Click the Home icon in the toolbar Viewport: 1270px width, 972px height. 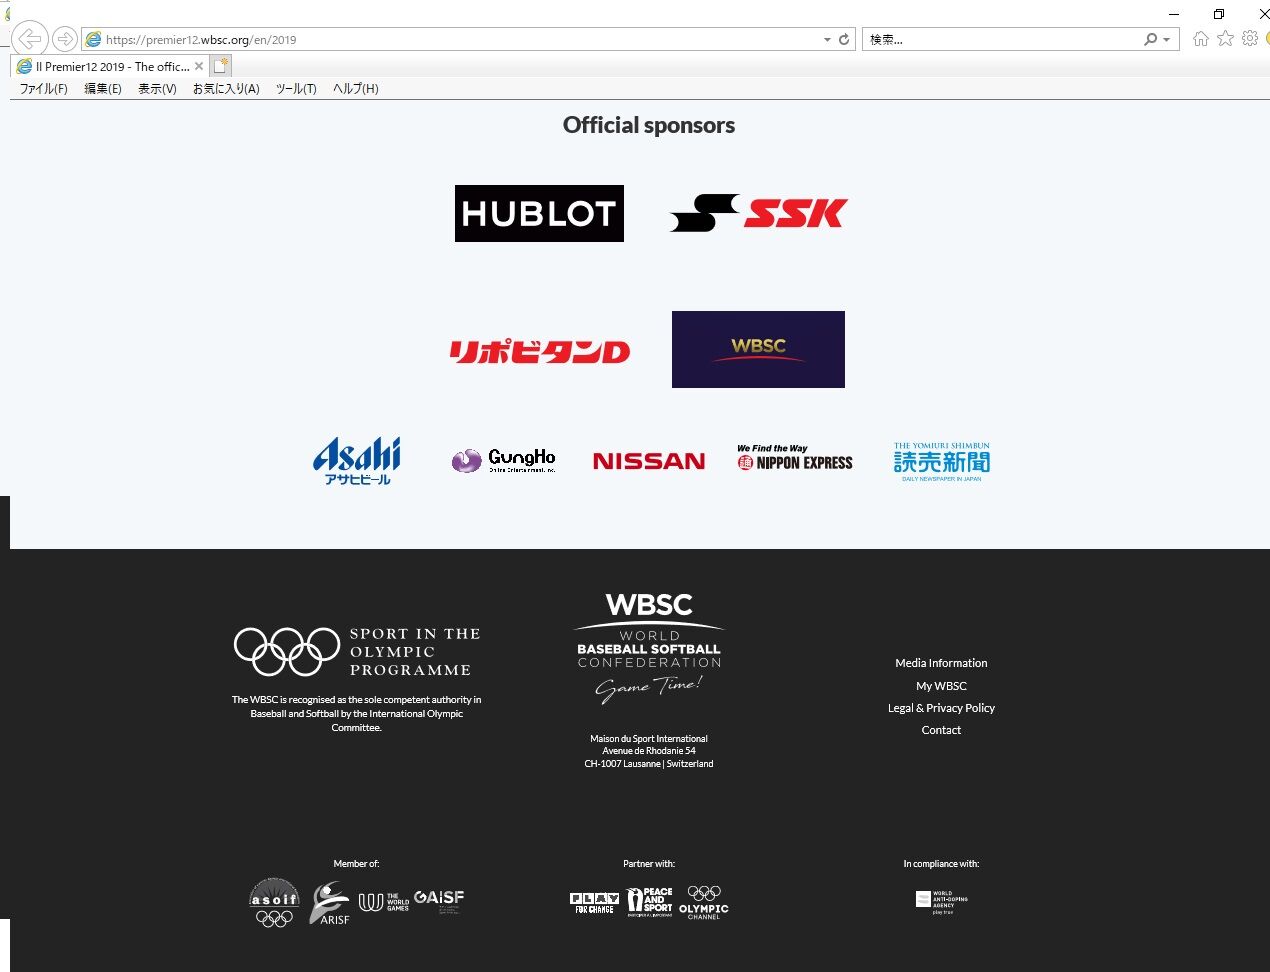[1201, 39]
